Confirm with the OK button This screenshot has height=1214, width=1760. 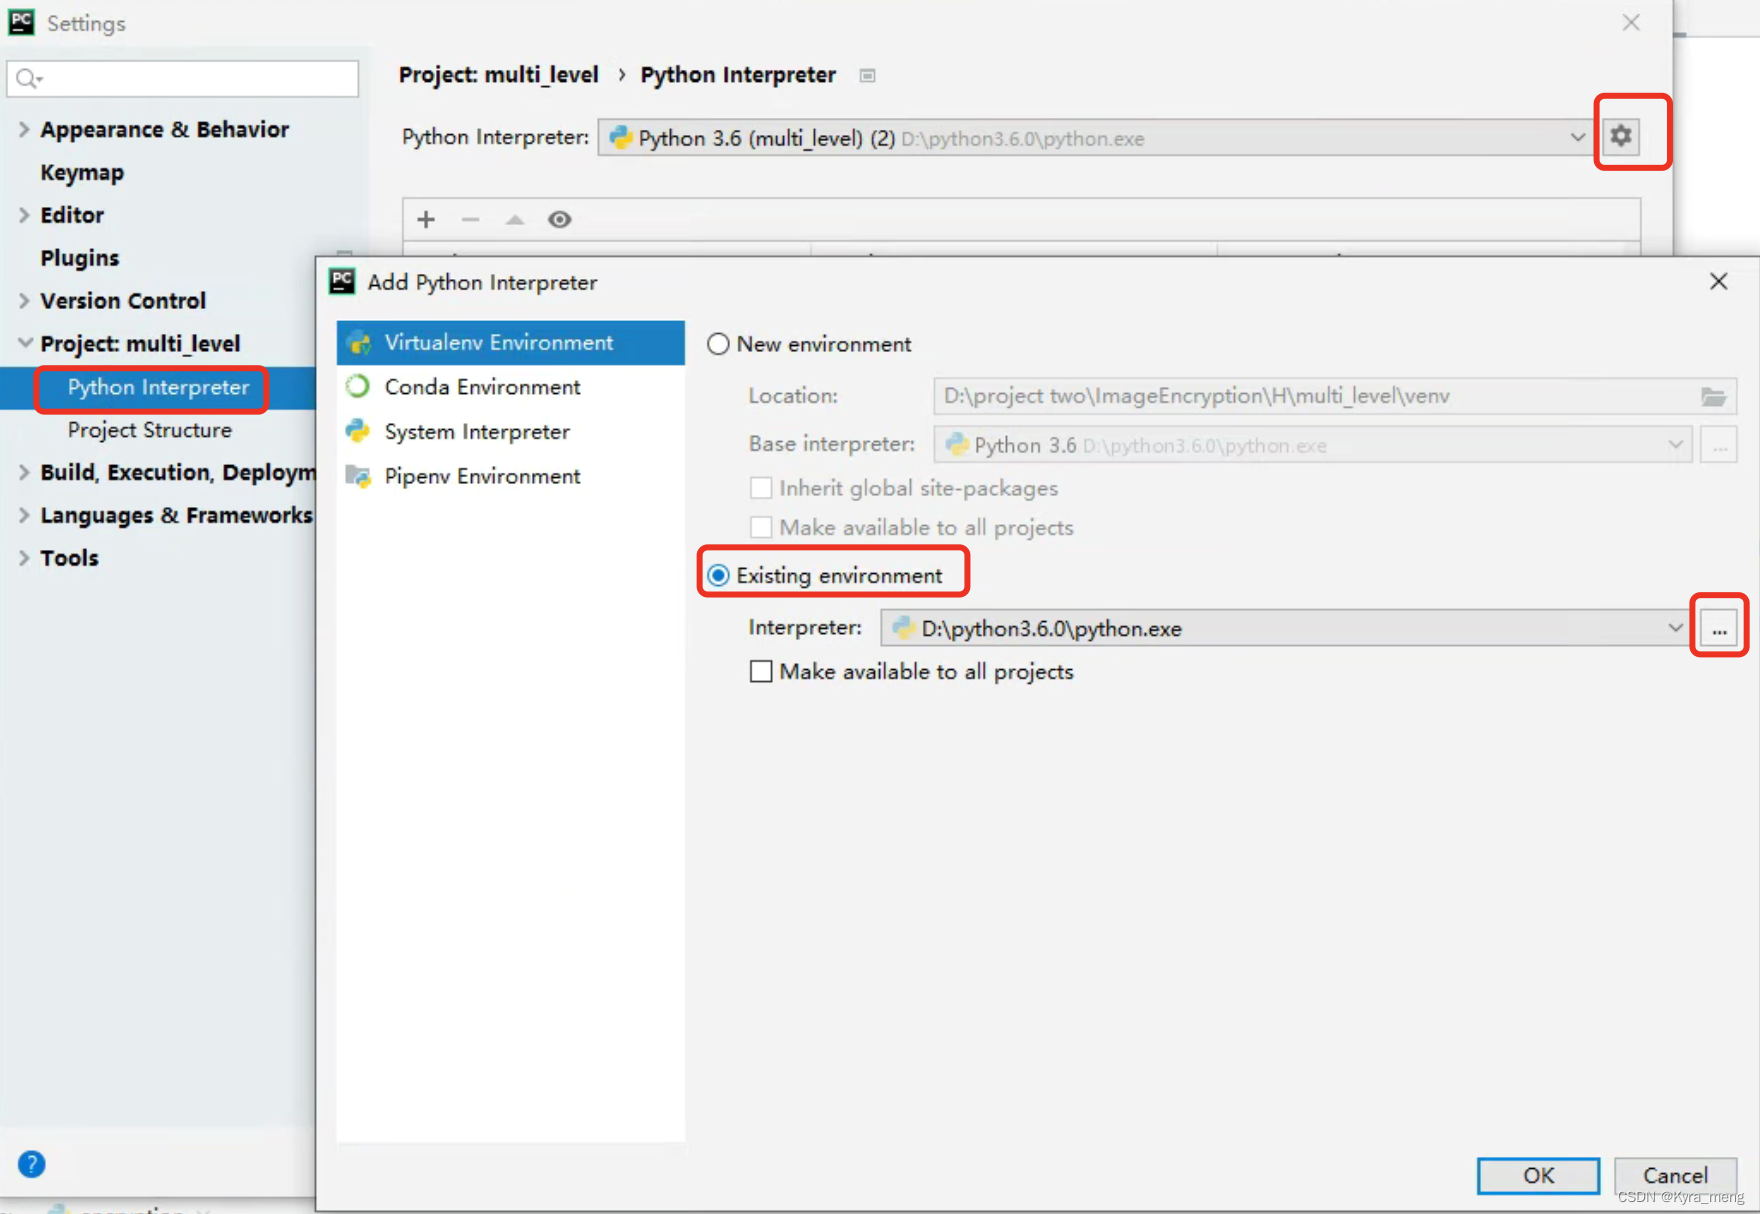click(1537, 1175)
